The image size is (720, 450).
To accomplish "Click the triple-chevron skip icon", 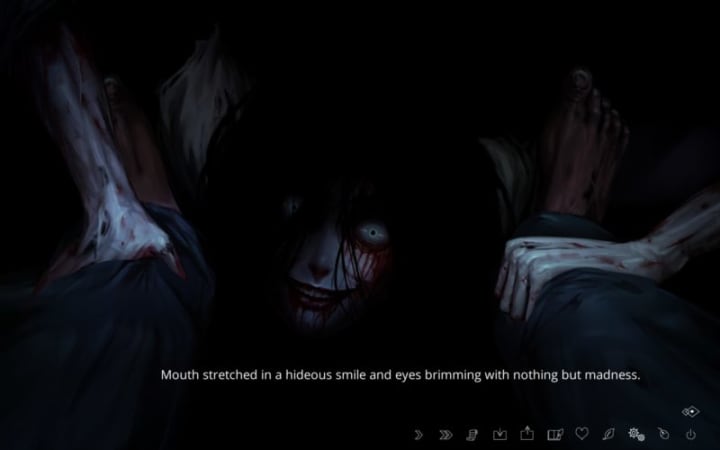I will pos(445,434).
